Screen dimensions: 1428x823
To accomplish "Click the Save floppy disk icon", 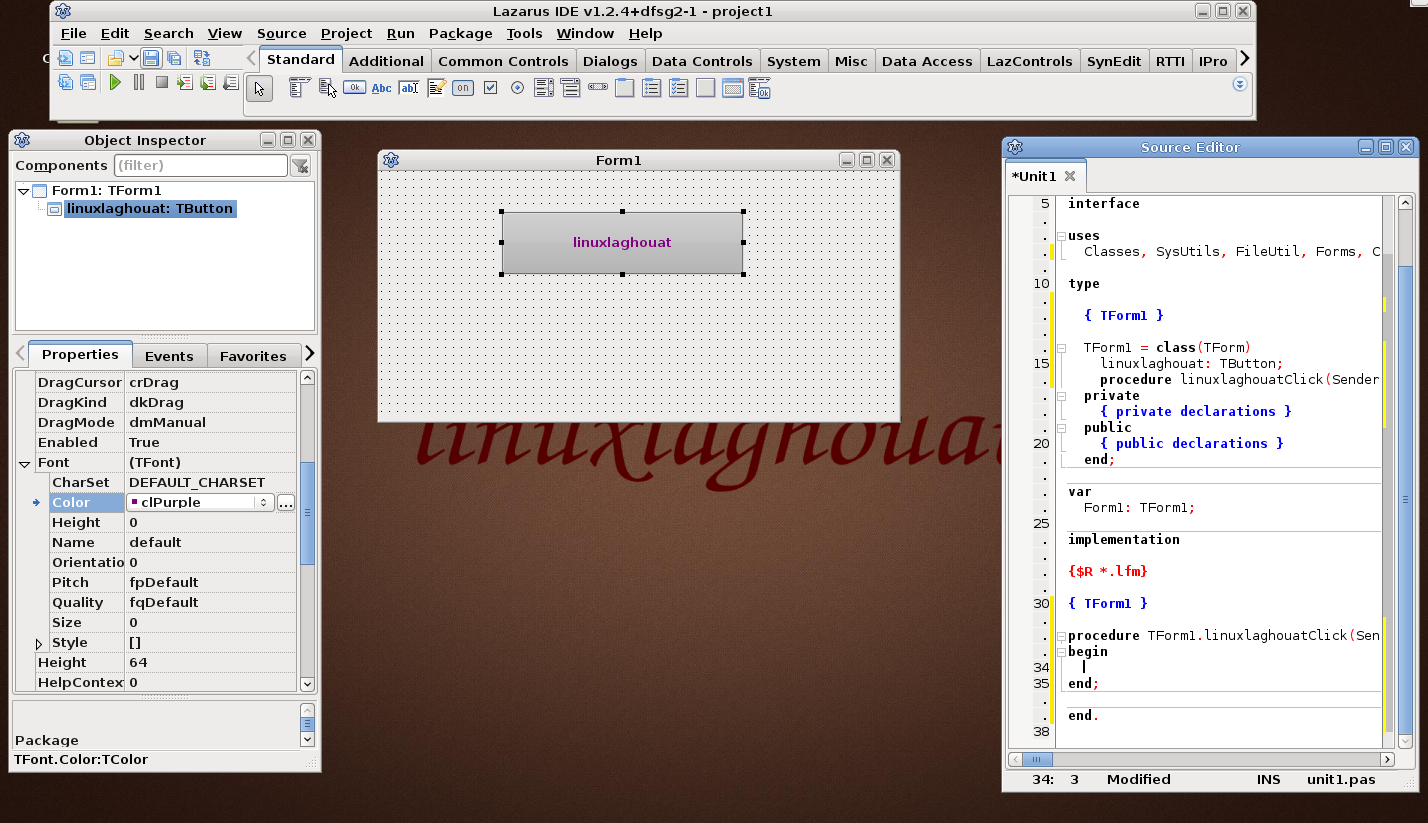I will (151, 58).
